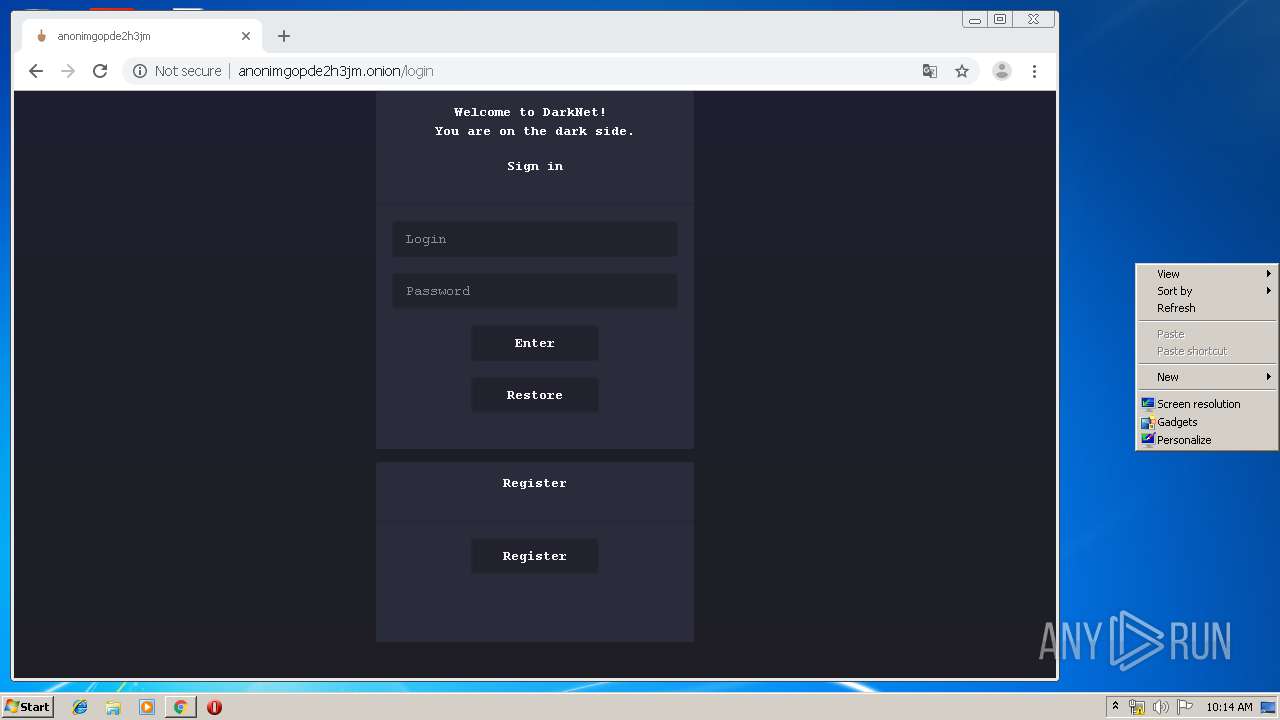Open the Not secure site info icon

(140, 71)
